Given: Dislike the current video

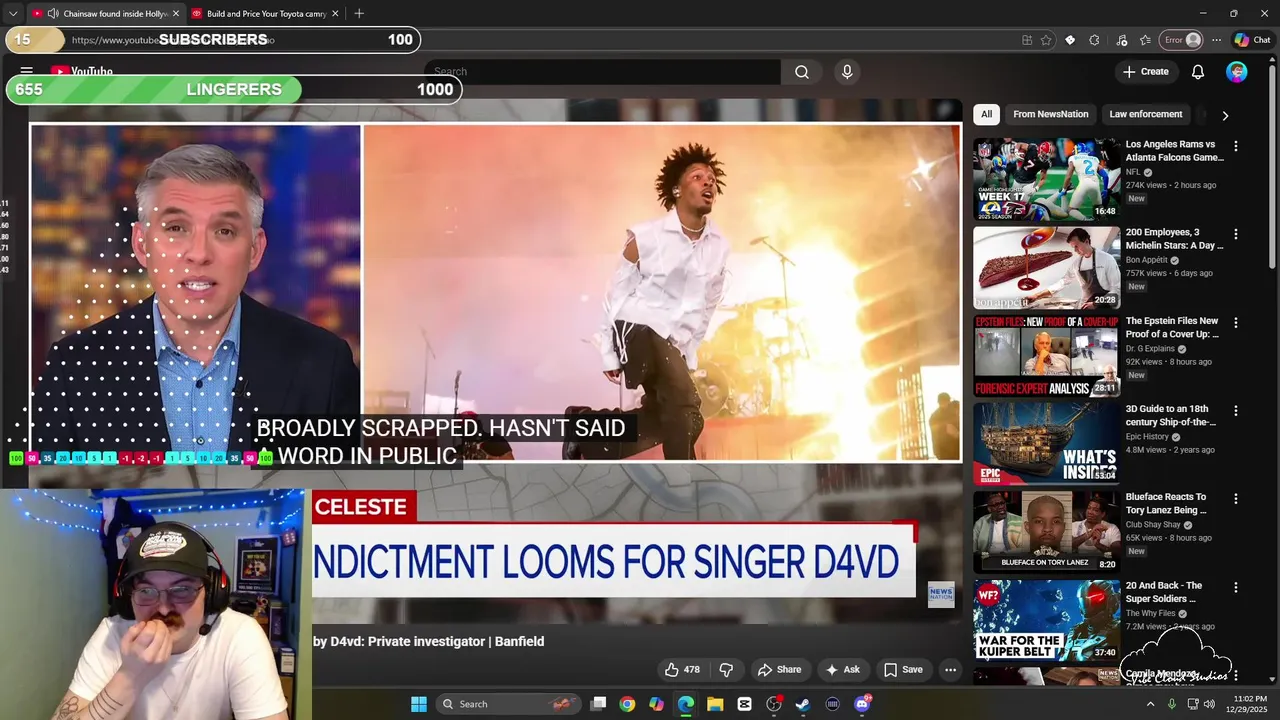Looking at the screenshot, I should coord(727,670).
